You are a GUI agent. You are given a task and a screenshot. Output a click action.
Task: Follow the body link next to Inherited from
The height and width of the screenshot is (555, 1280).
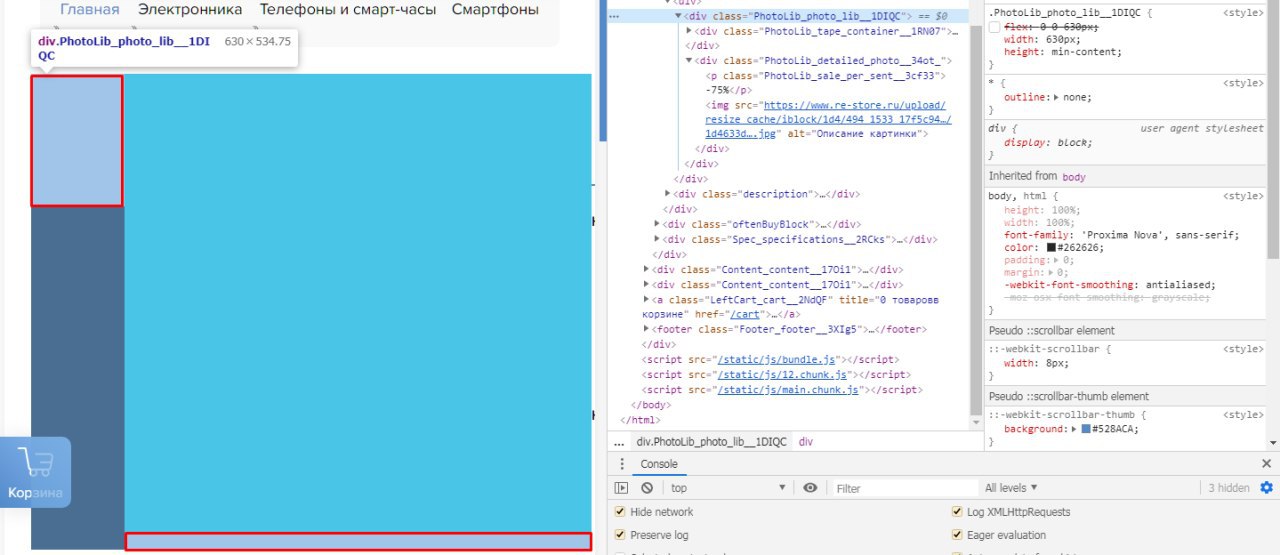tap(1074, 176)
